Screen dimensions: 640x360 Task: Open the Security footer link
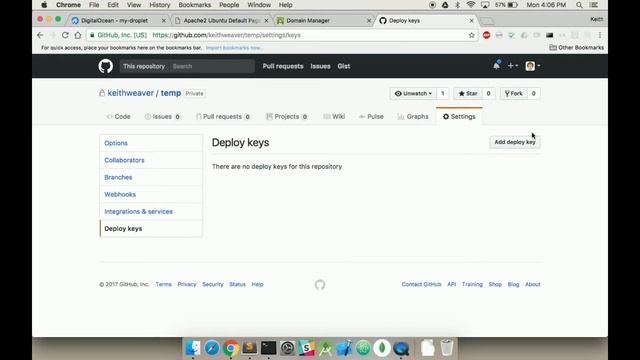pos(213,284)
